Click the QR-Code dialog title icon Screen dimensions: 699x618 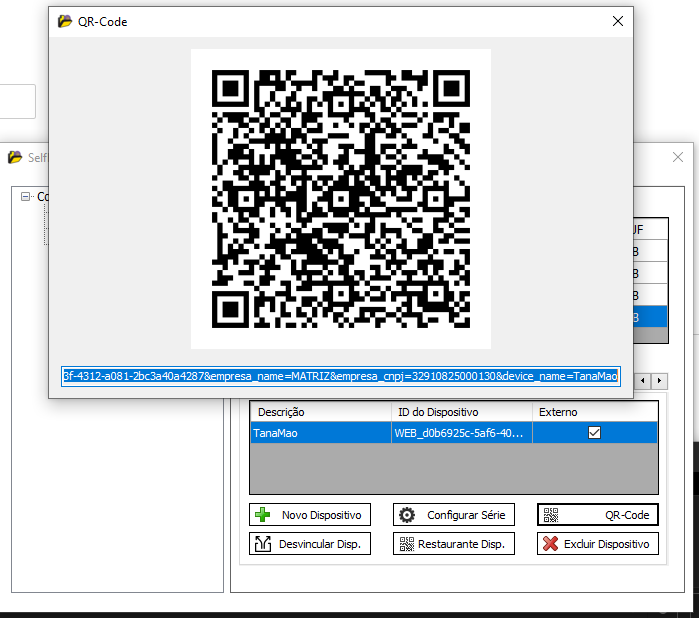(x=65, y=21)
